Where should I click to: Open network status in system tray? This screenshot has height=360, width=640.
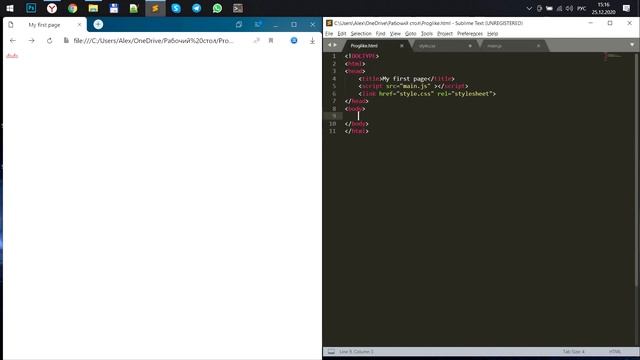(x=560, y=8)
